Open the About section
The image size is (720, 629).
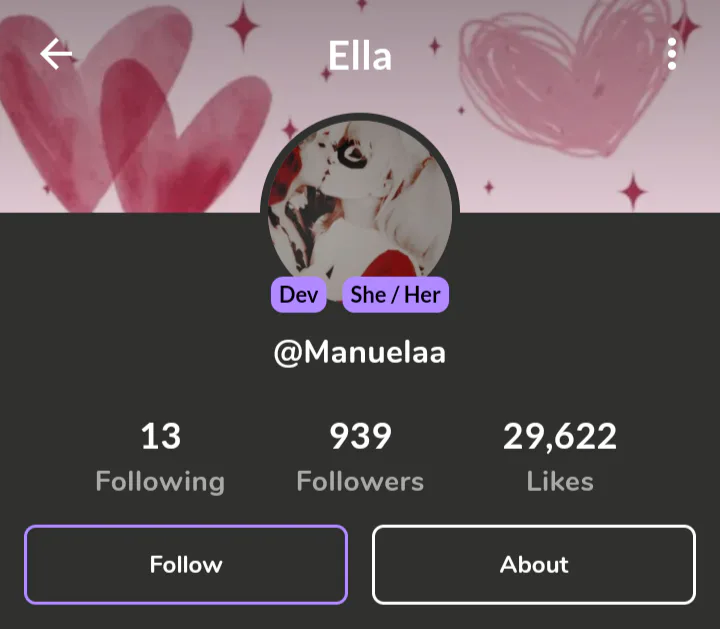(x=534, y=564)
